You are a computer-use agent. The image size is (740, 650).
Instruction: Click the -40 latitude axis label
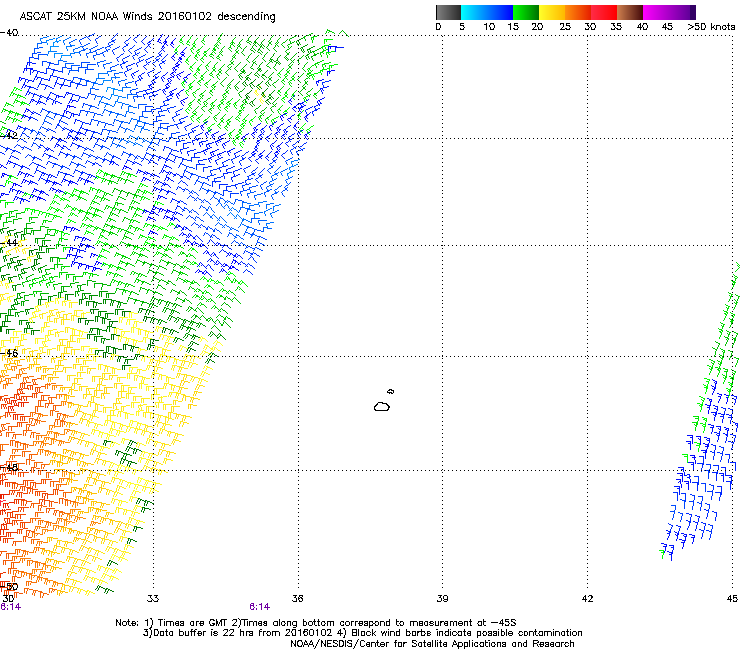(x=9, y=33)
